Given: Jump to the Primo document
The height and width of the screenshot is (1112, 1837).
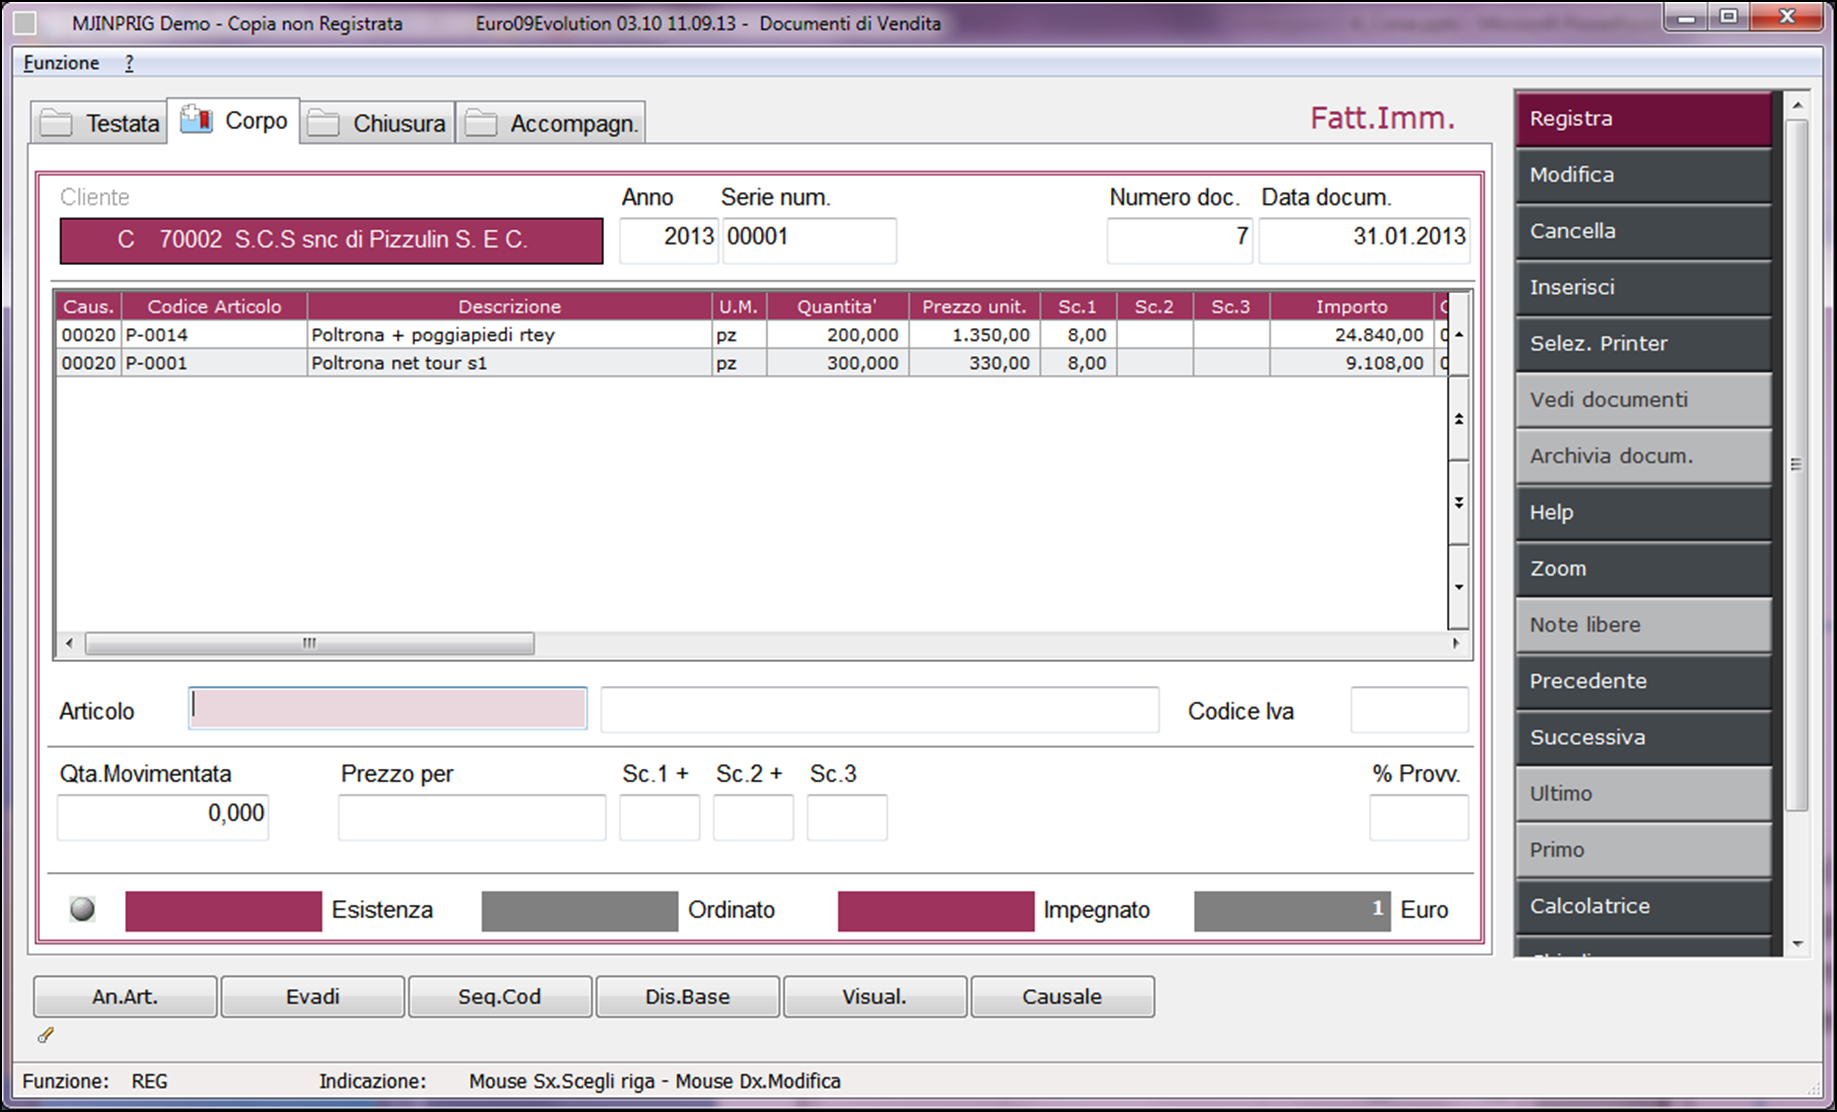Looking at the screenshot, I should point(1643,850).
